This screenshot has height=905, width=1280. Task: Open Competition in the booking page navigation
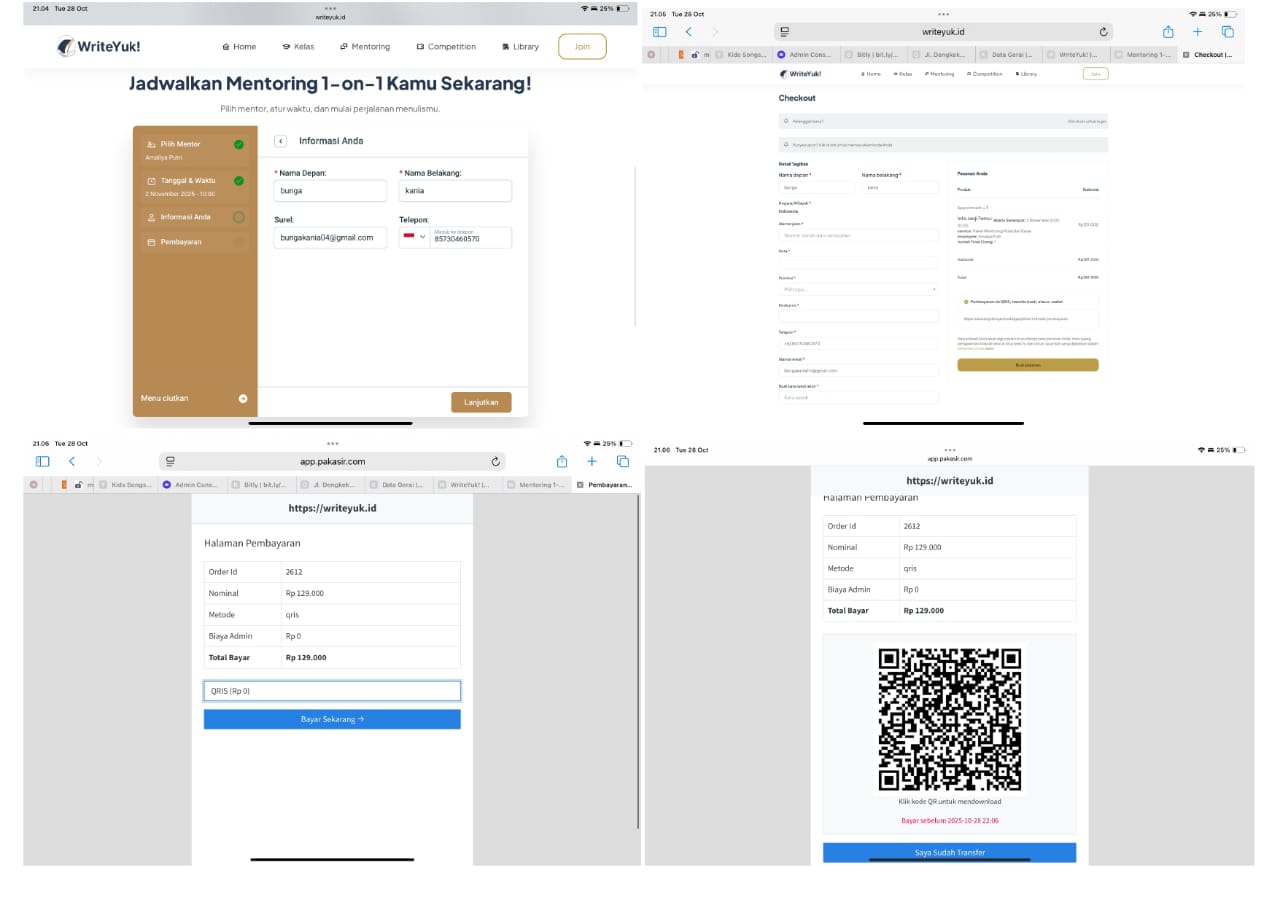pyautogui.click(x=446, y=47)
